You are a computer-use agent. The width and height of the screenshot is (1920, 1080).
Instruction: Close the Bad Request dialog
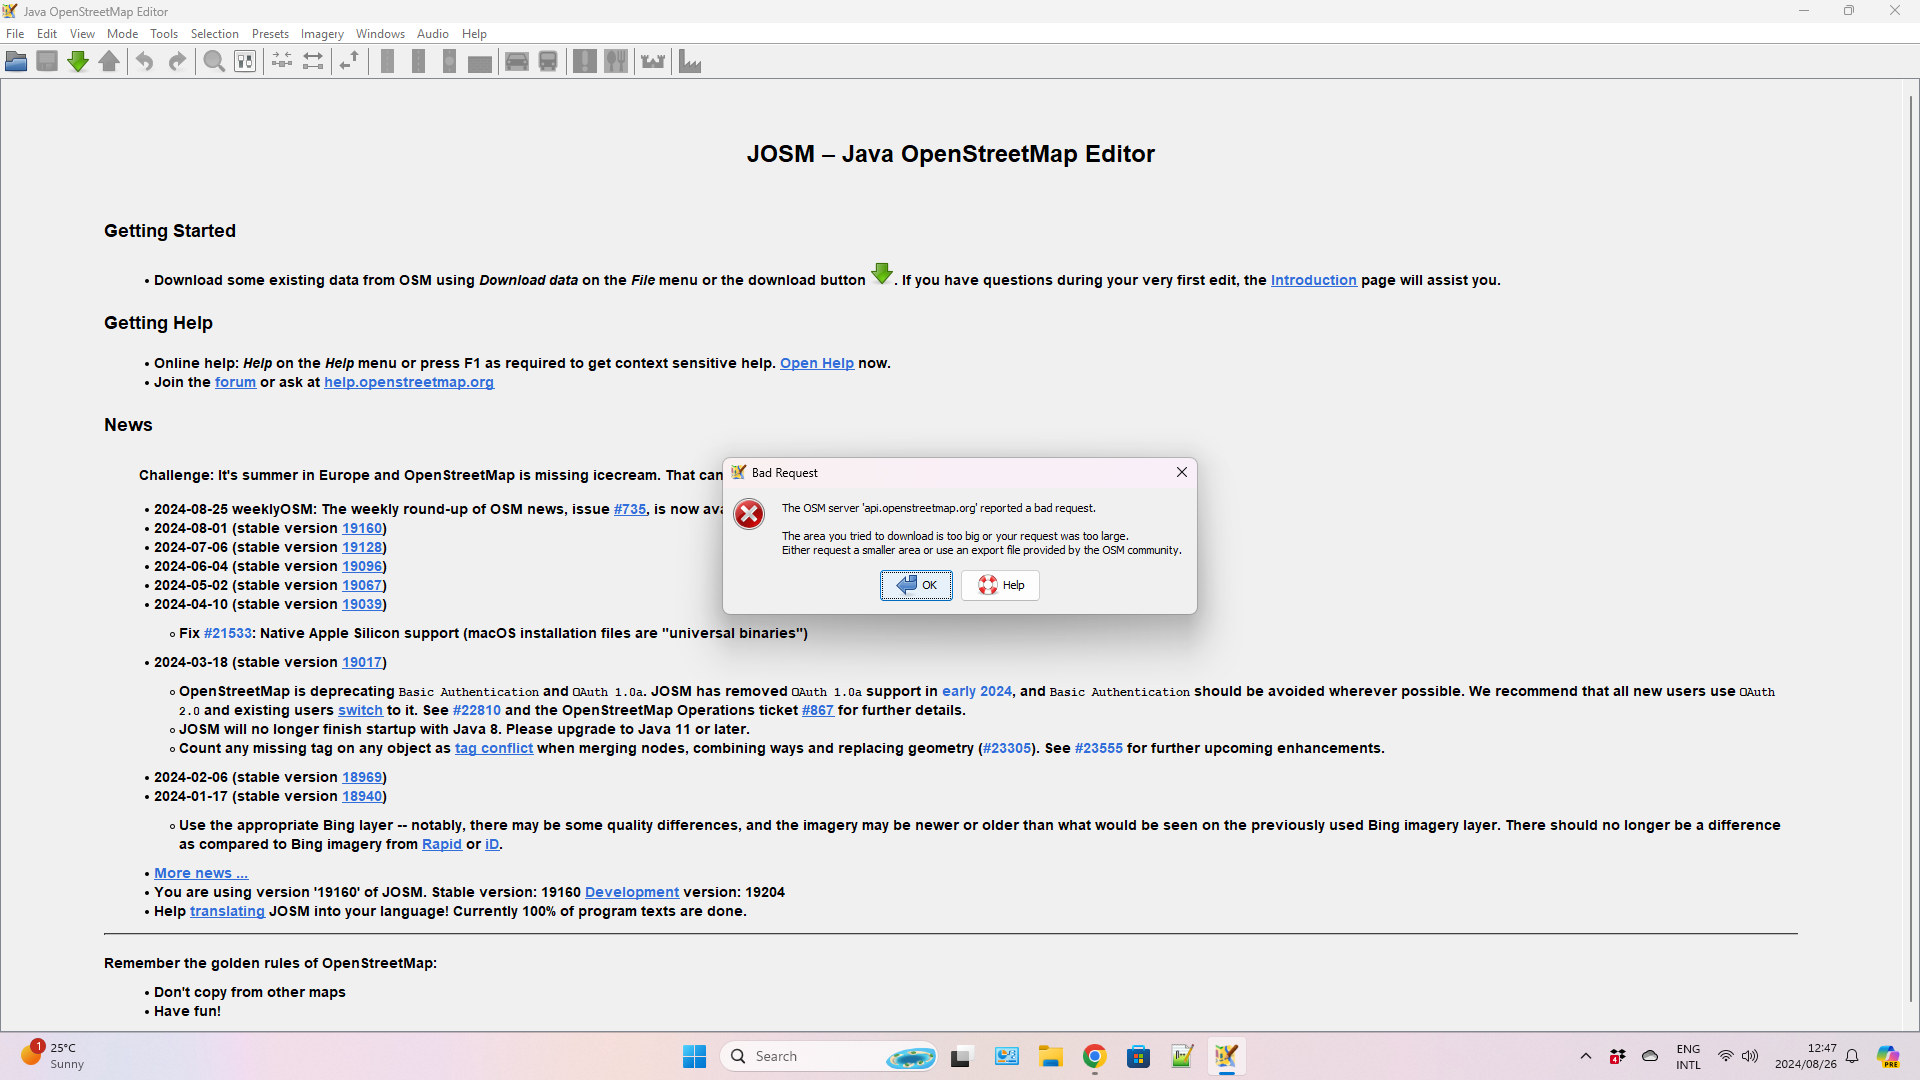point(1181,472)
